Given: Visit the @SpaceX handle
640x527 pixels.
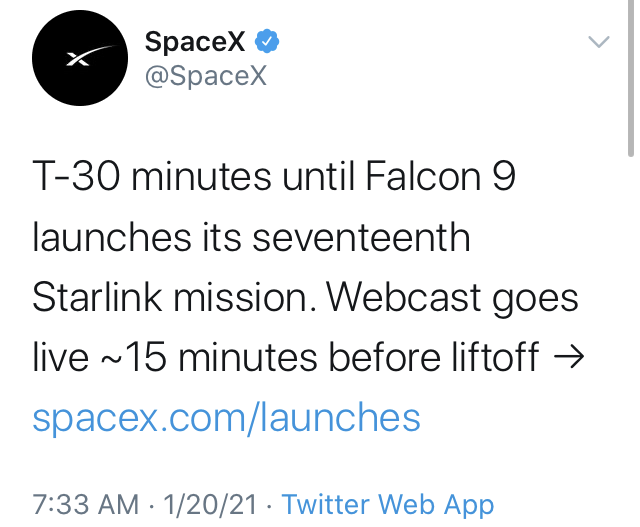Looking at the screenshot, I should [206, 76].
